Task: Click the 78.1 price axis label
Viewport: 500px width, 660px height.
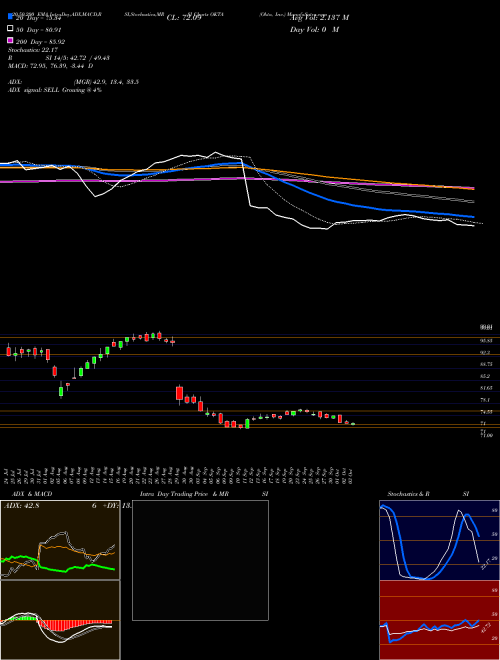Action: [x=485, y=399]
